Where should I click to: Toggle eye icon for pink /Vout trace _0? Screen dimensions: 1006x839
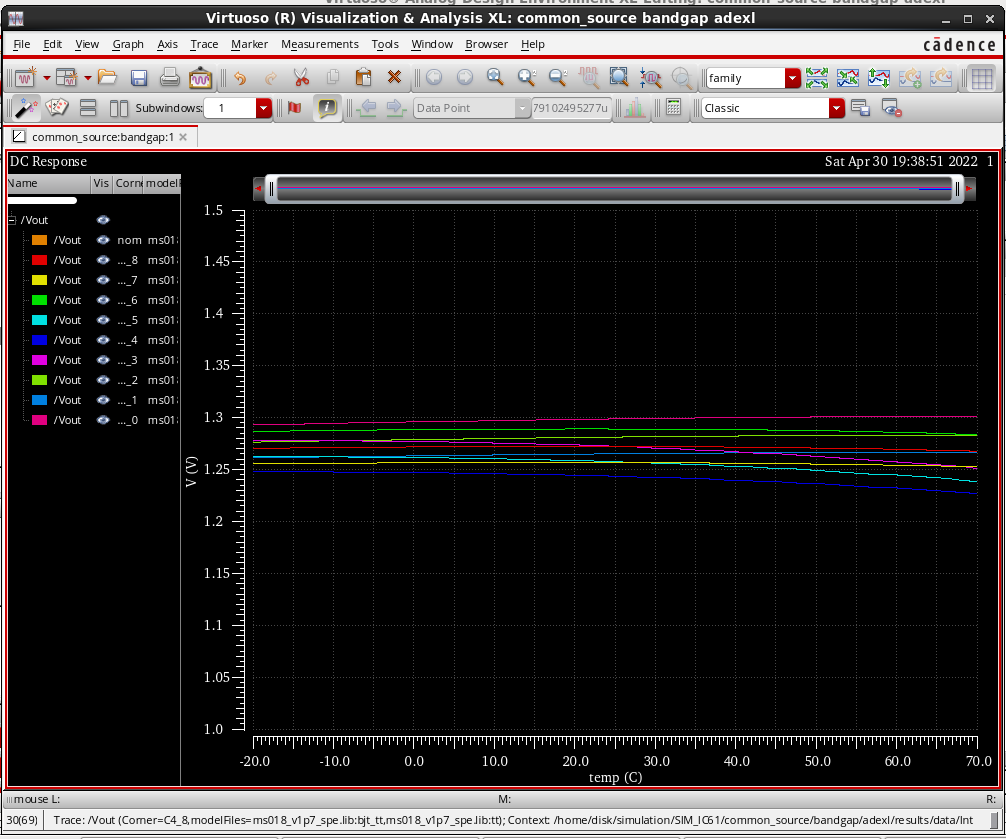102,420
